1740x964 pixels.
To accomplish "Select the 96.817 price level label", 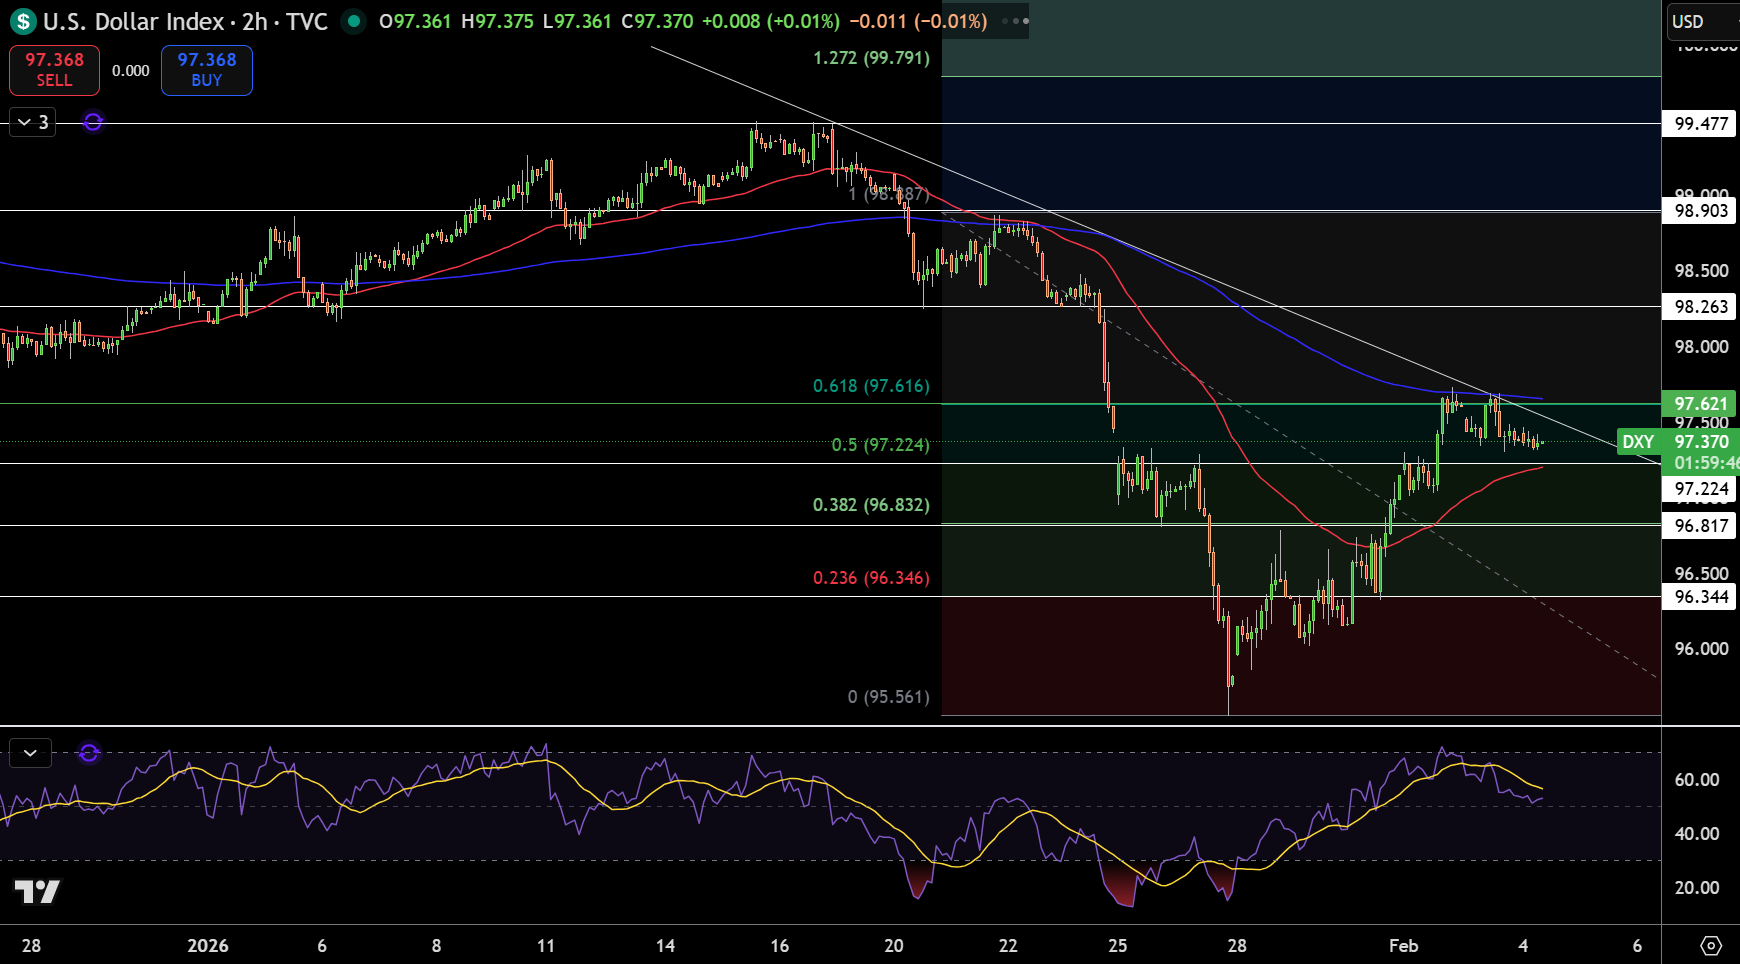I will pyautogui.click(x=1701, y=526).
